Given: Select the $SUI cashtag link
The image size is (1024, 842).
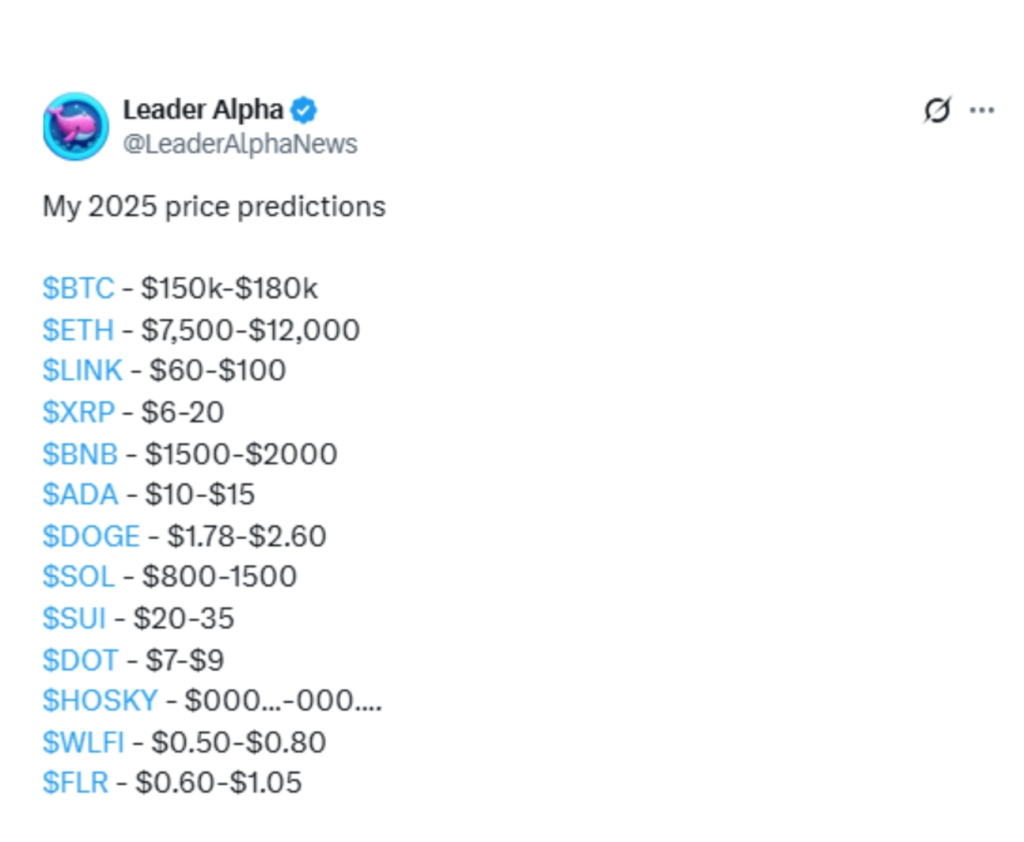Looking at the screenshot, I should point(74,619).
